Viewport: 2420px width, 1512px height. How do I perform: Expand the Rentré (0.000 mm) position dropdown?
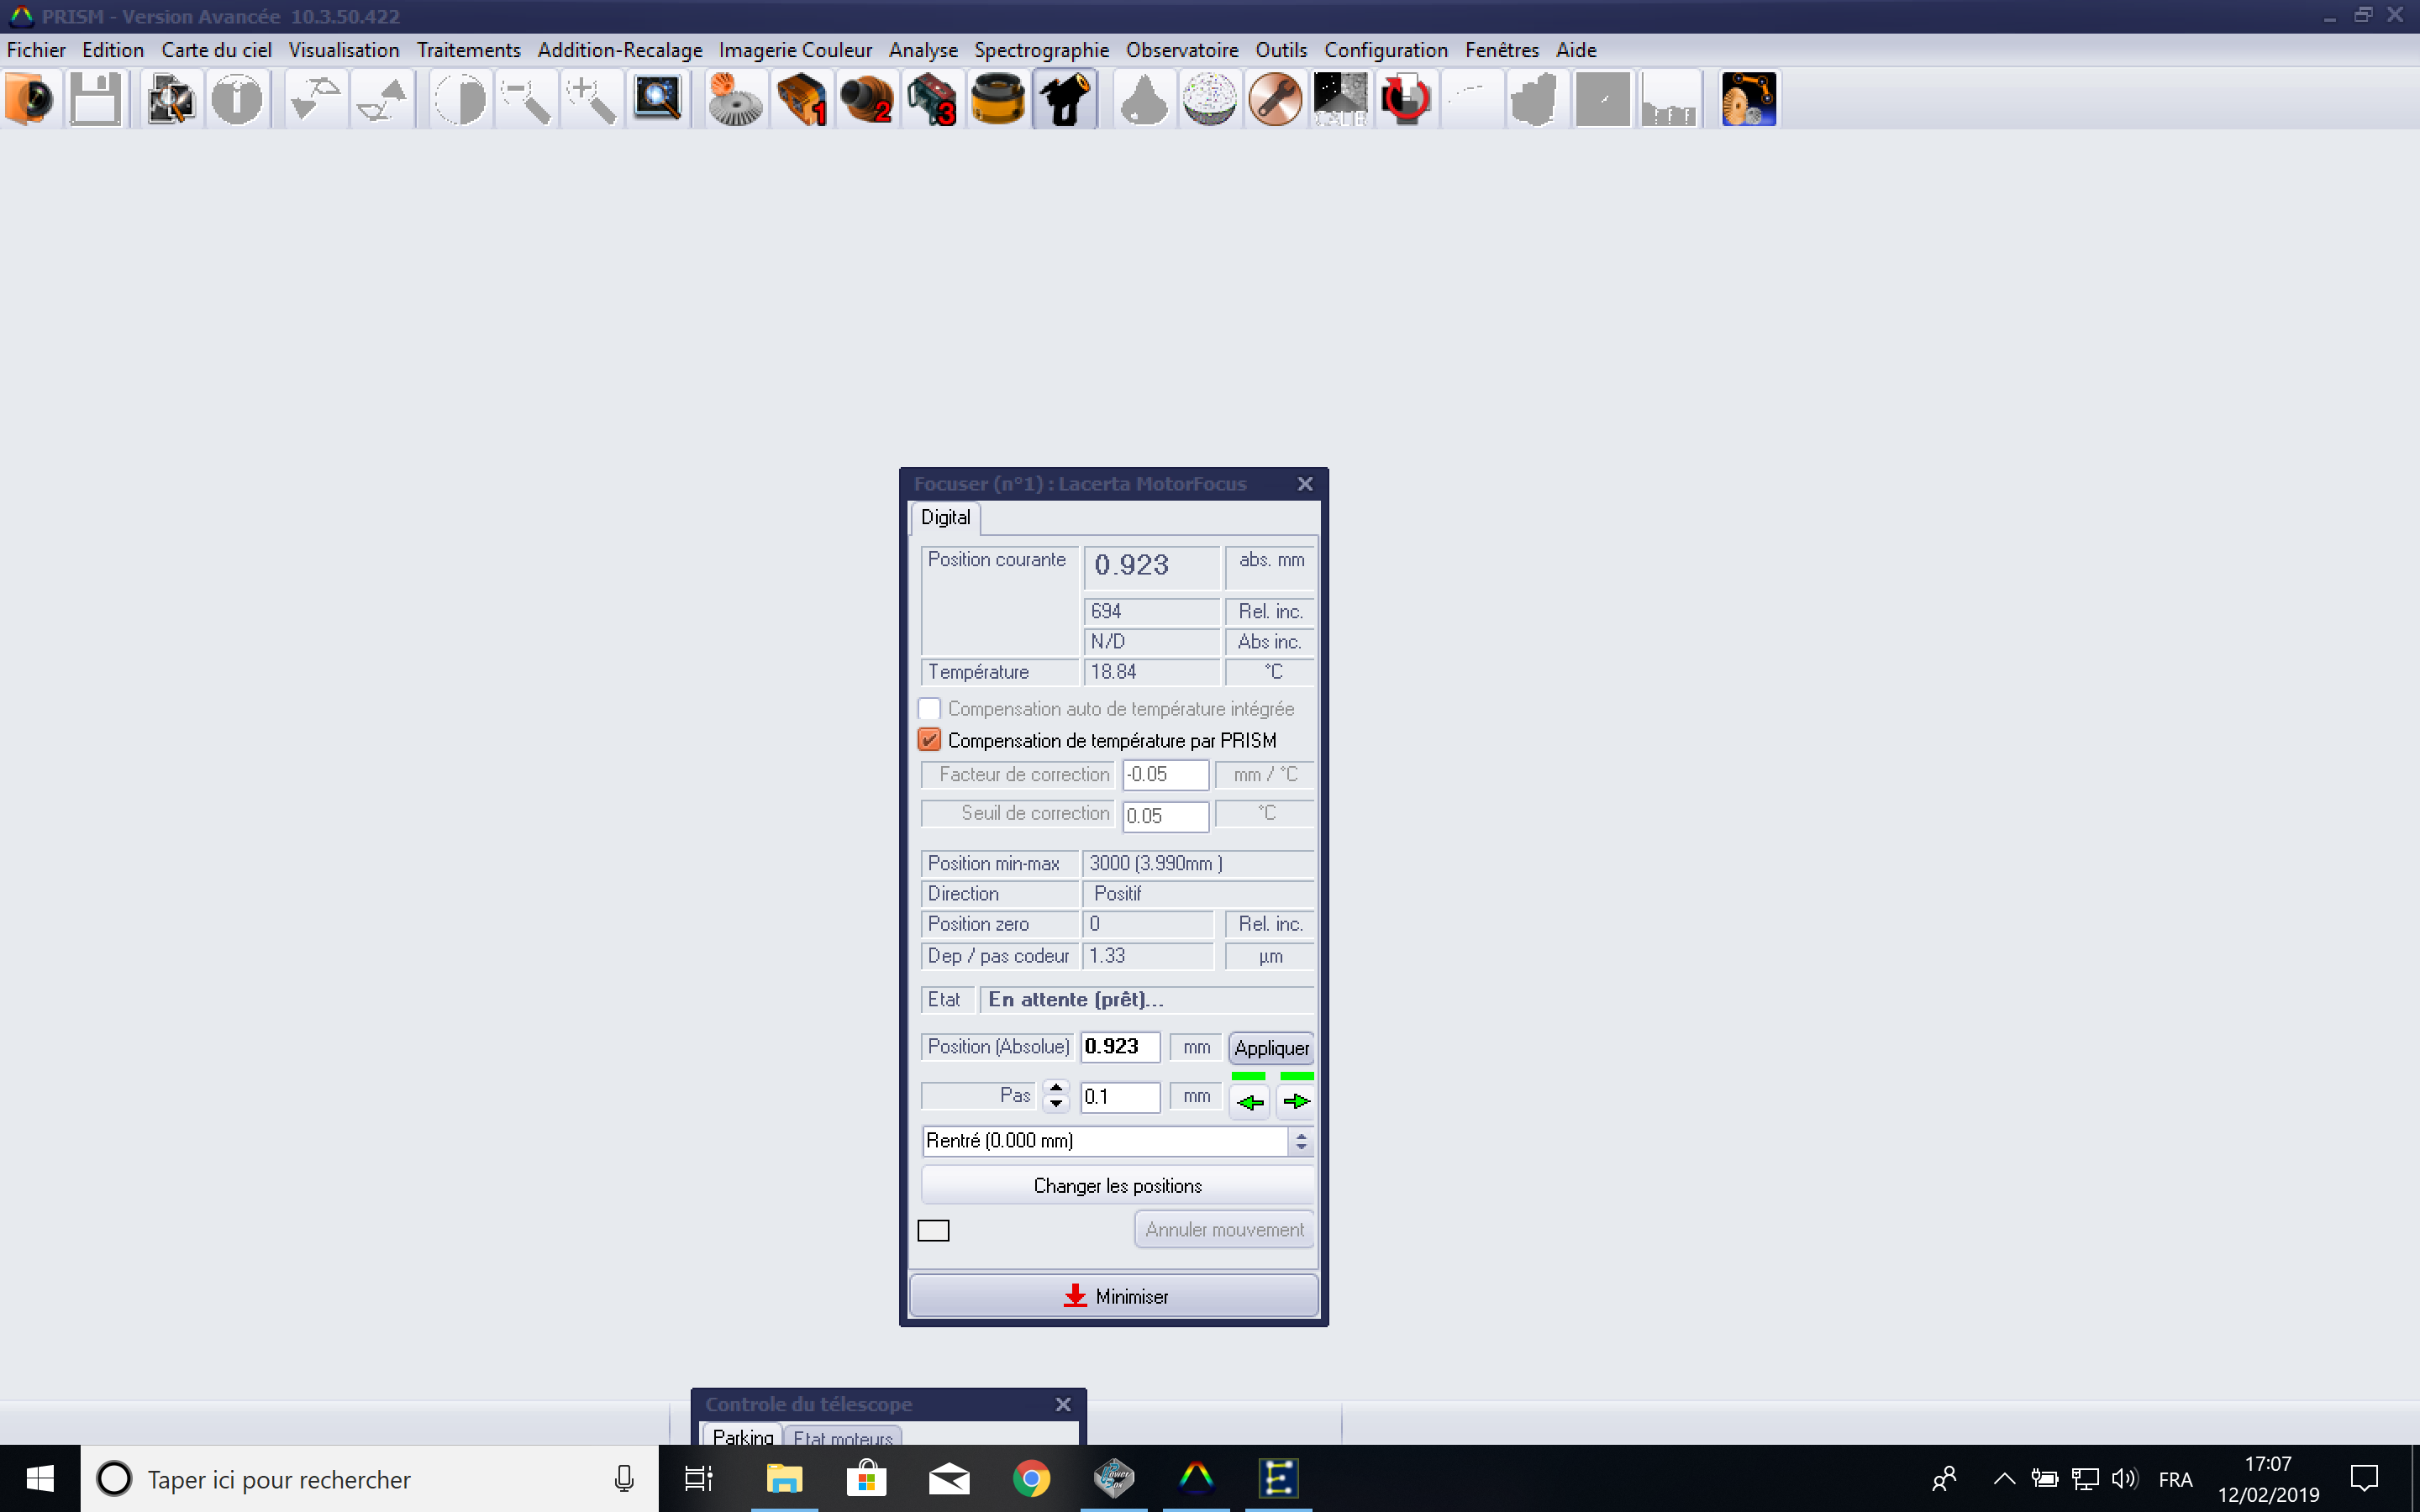pyautogui.click(x=1300, y=1141)
